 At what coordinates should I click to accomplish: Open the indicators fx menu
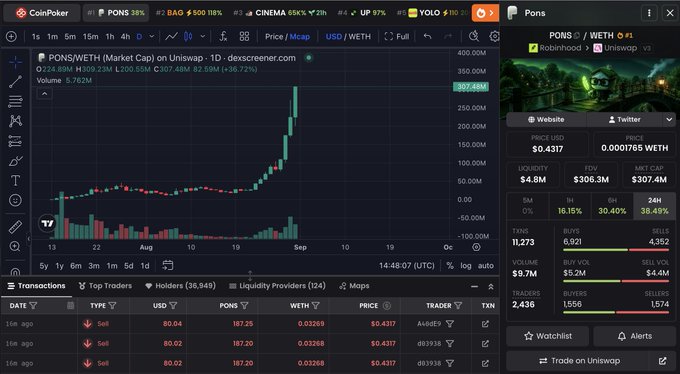(x=223, y=36)
